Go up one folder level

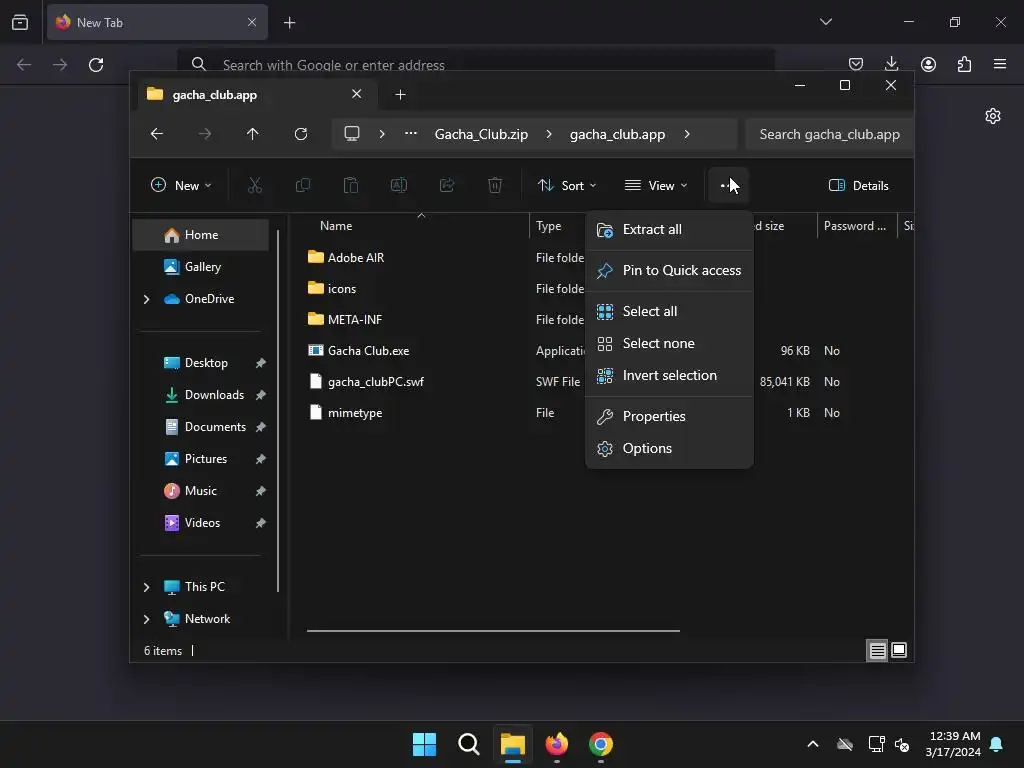(x=253, y=134)
